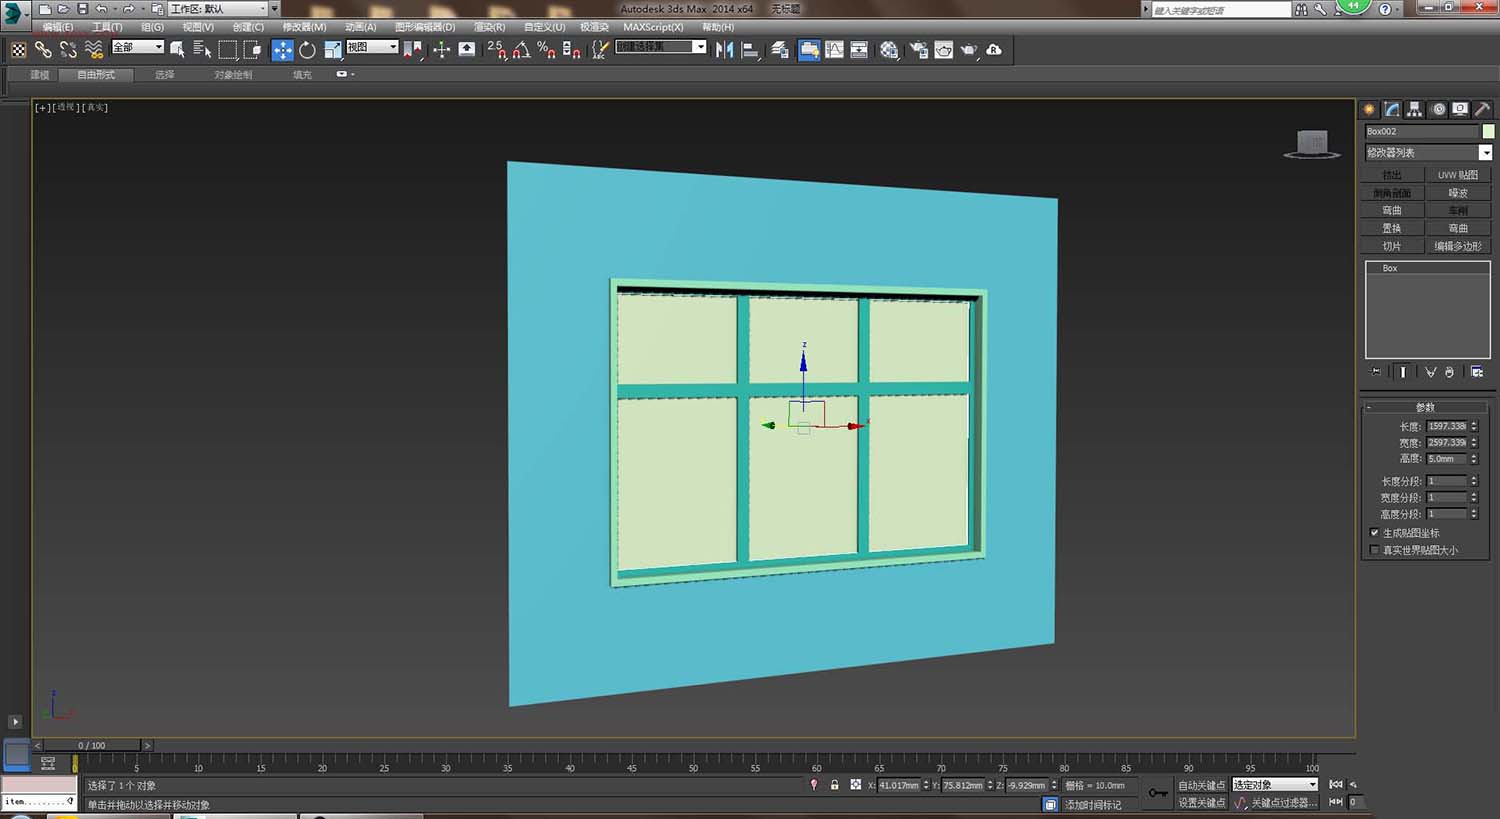Open the 渲染(R) menu

(489, 27)
